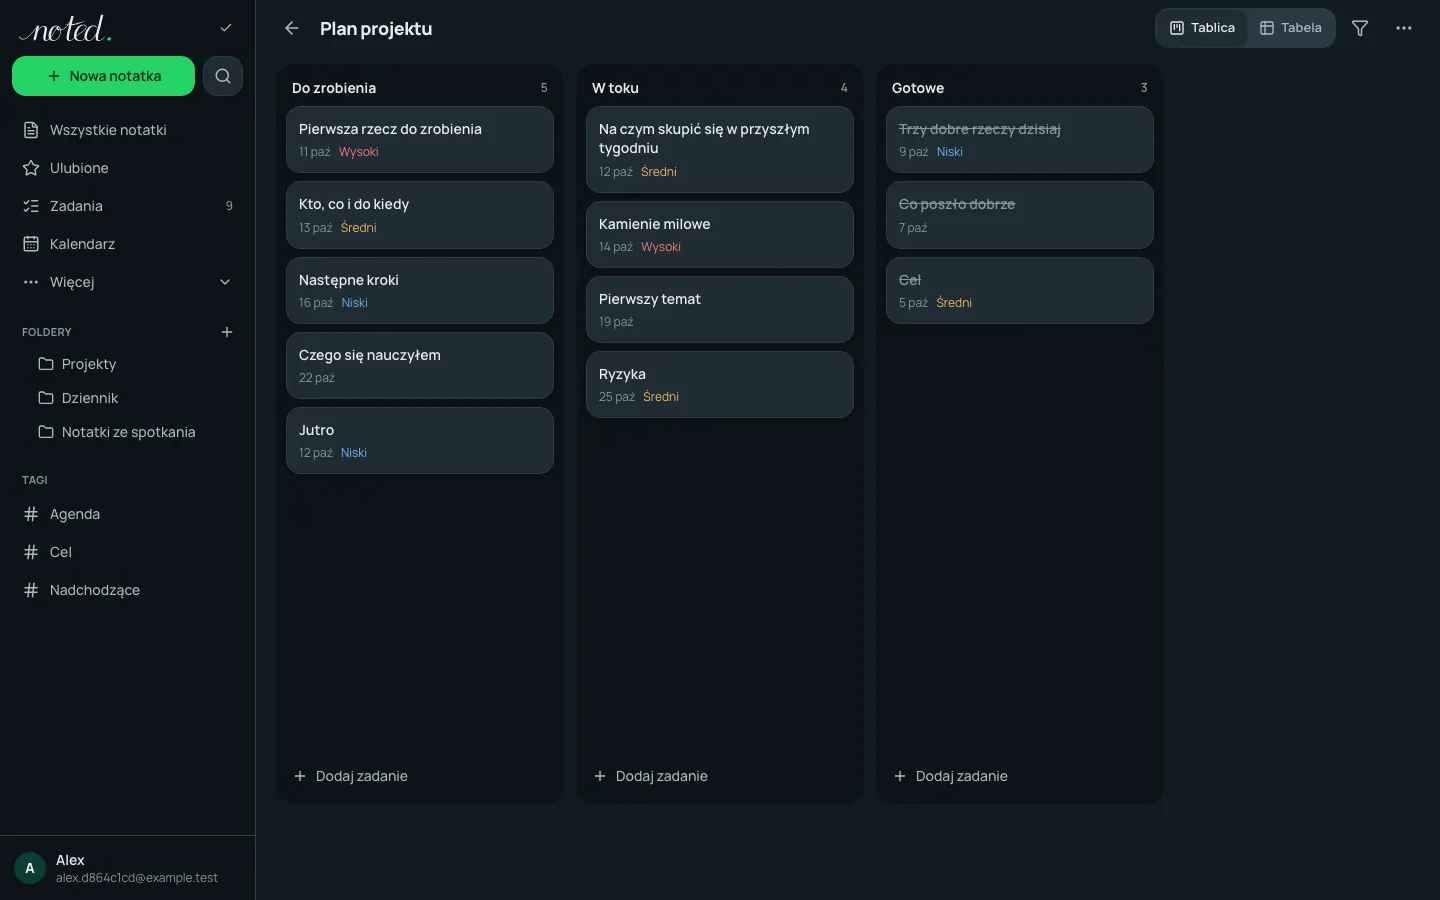Add task in W toku column
This screenshot has height=900, width=1440.
(651, 776)
